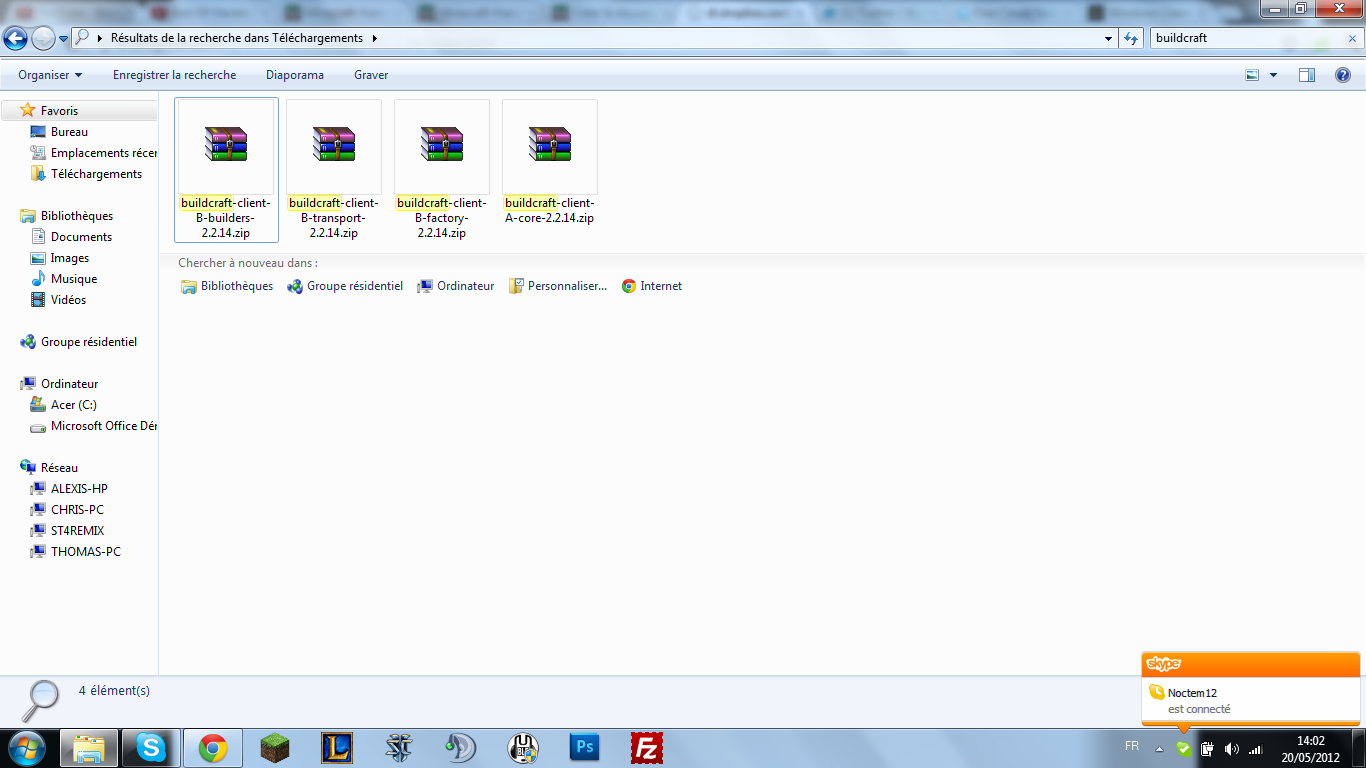This screenshot has width=1366, height=768.
Task: Click the refresh button next to address bar
Action: point(1131,38)
